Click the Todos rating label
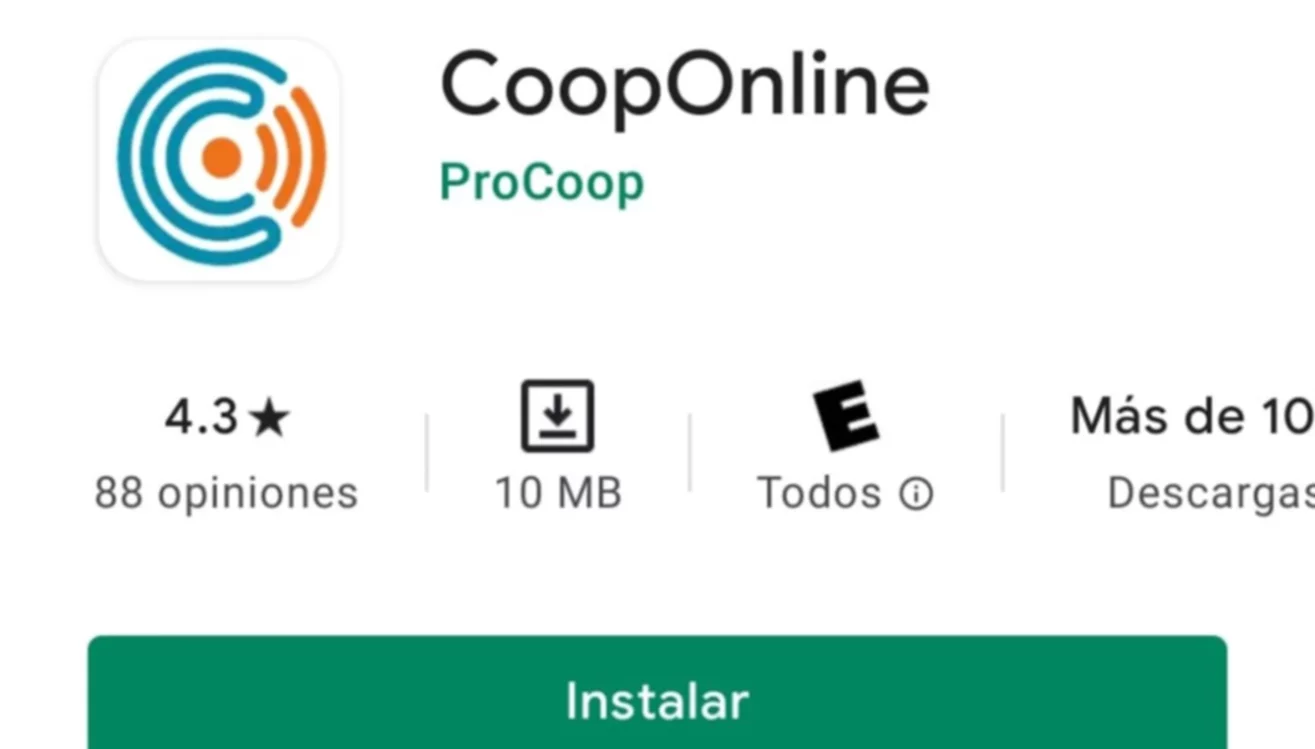This screenshot has width=1315, height=749. 819,493
